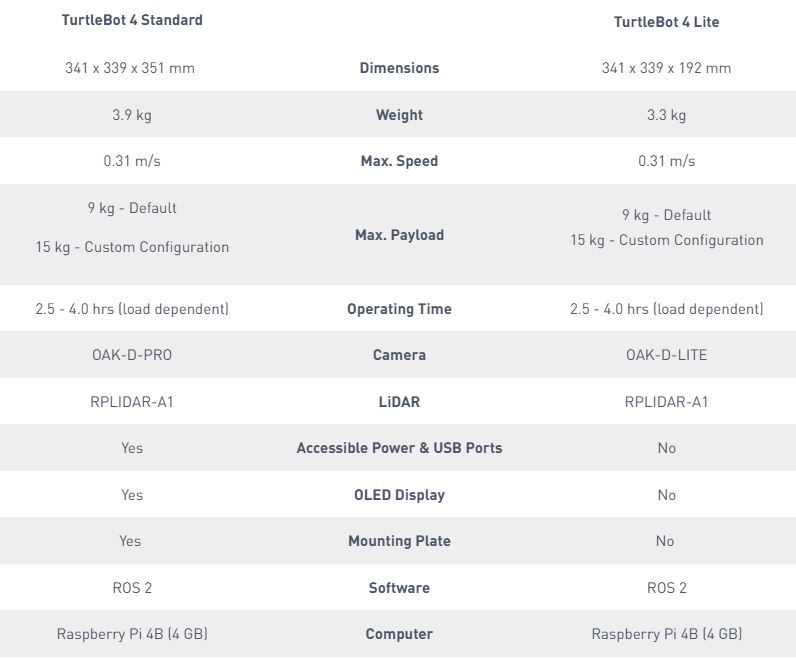This screenshot has height=659, width=796.
Task: Click the Mounting Plate row label
Action: tap(399, 541)
